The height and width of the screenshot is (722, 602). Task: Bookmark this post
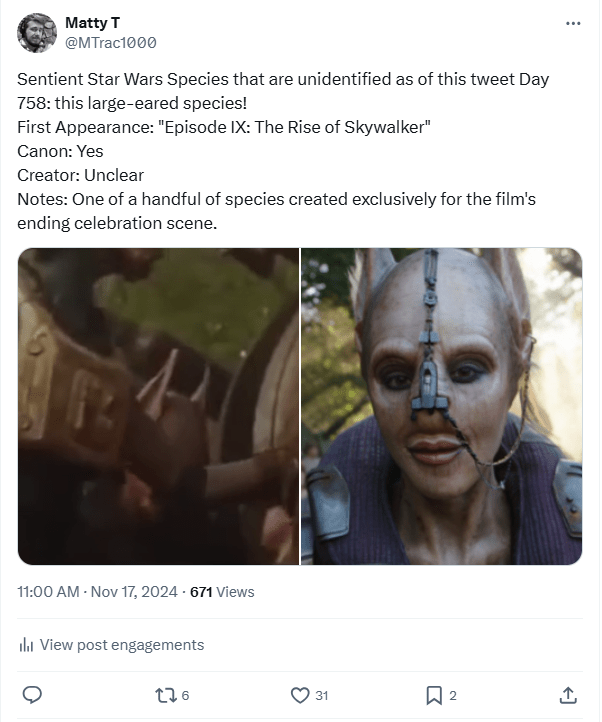tap(434, 695)
